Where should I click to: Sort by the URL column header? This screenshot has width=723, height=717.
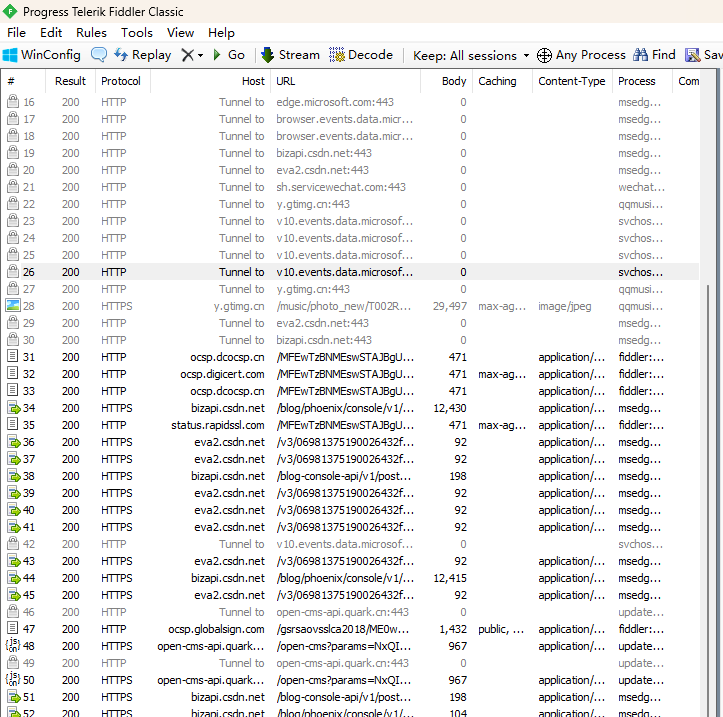345,81
